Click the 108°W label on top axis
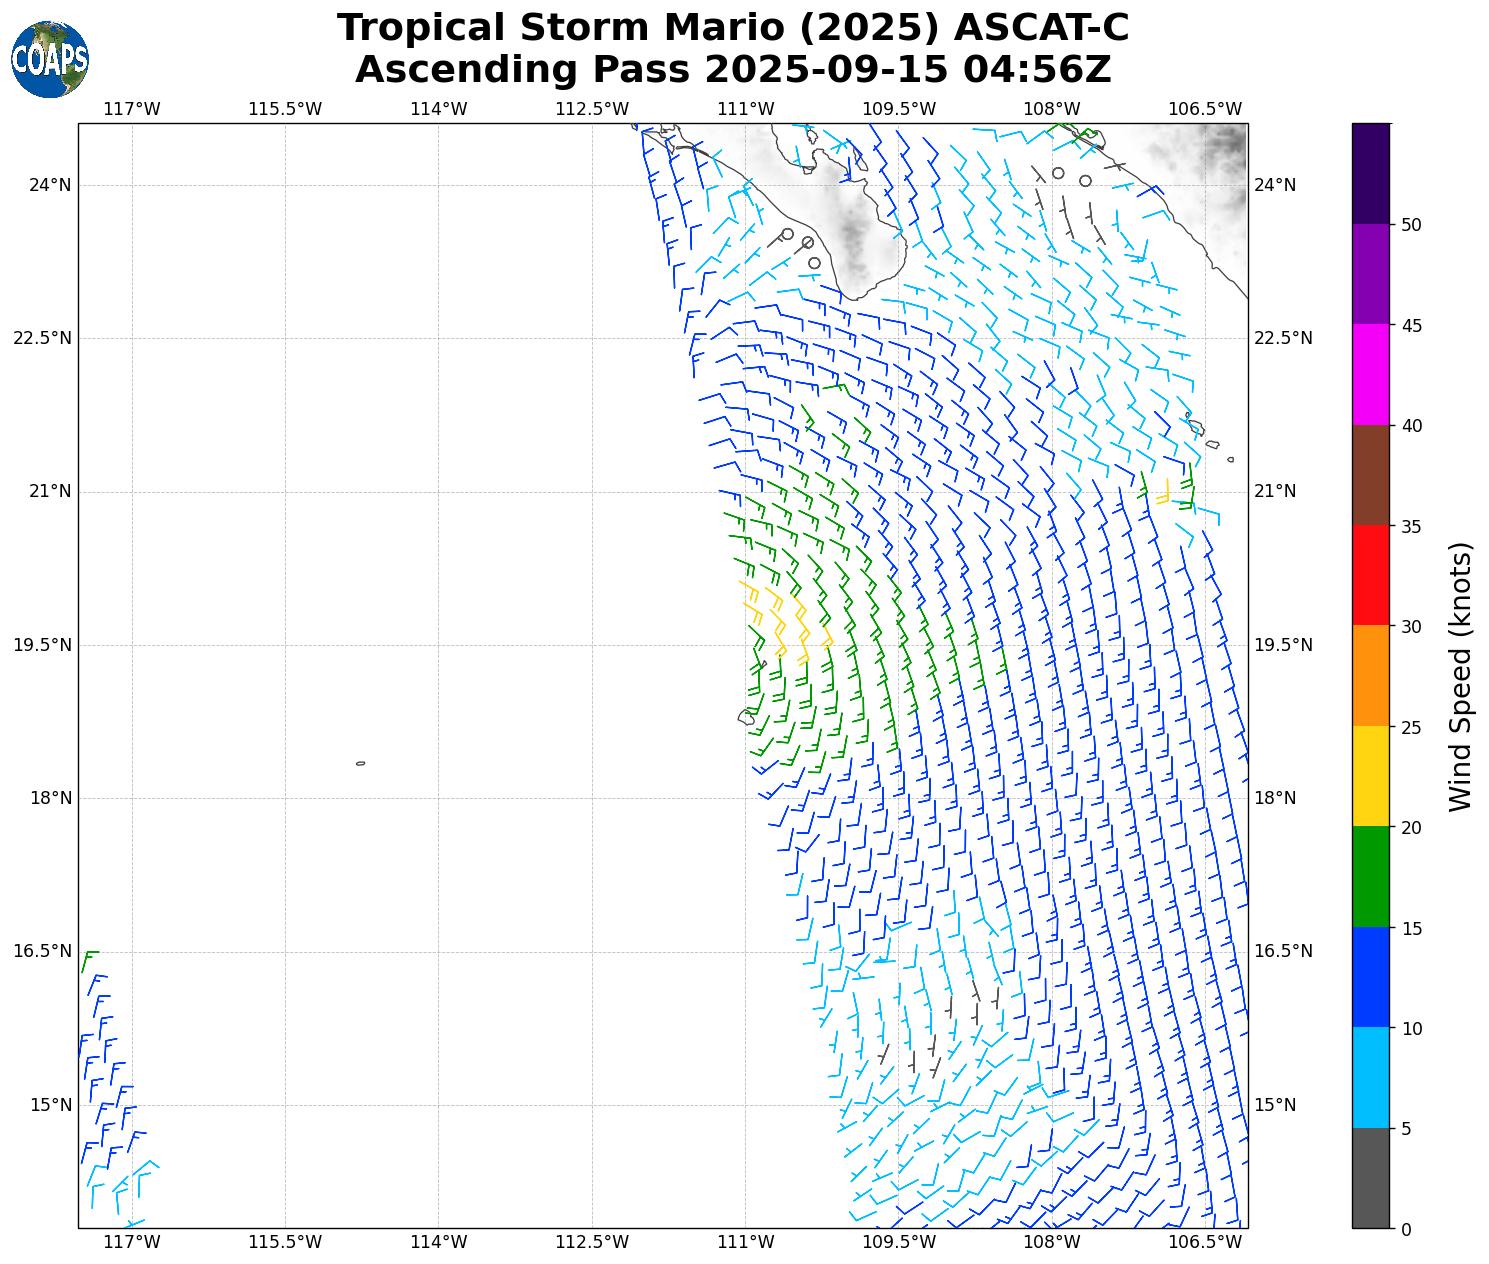Viewport: 1489px width, 1264px height. coord(1051,109)
